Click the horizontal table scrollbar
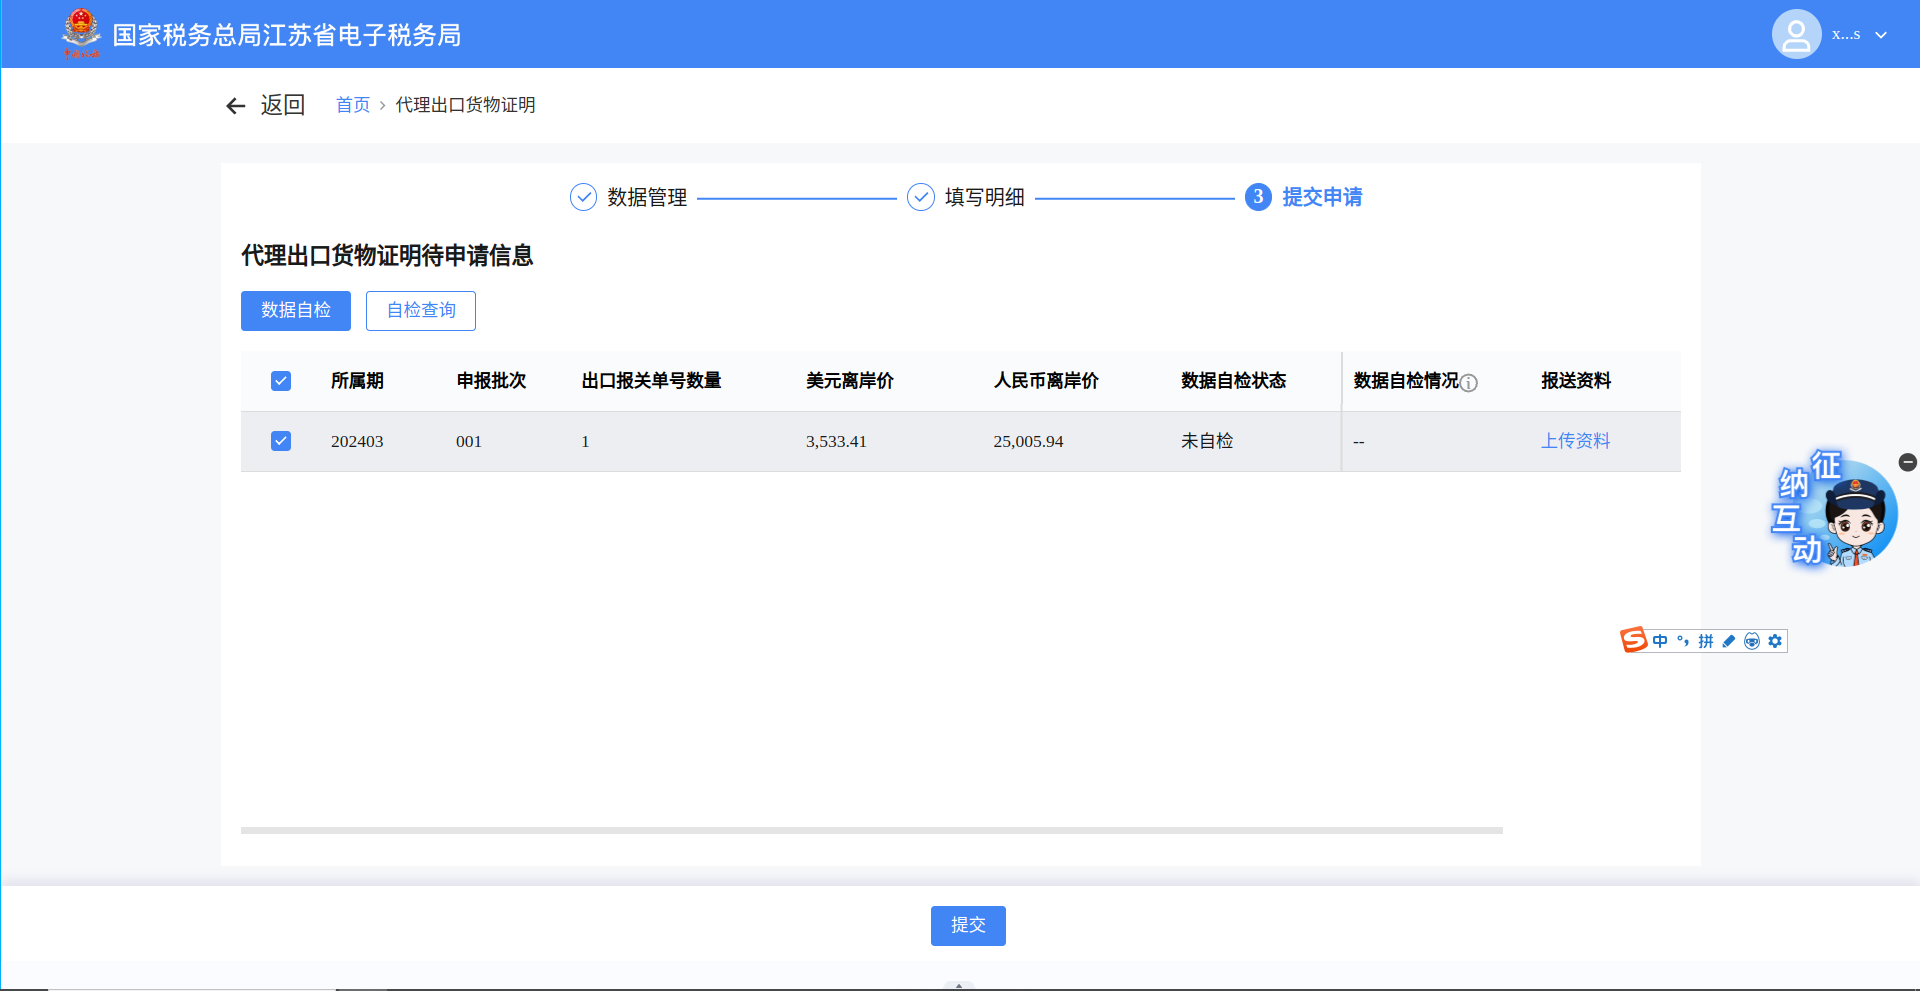This screenshot has width=1920, height=991. [871, 830]
